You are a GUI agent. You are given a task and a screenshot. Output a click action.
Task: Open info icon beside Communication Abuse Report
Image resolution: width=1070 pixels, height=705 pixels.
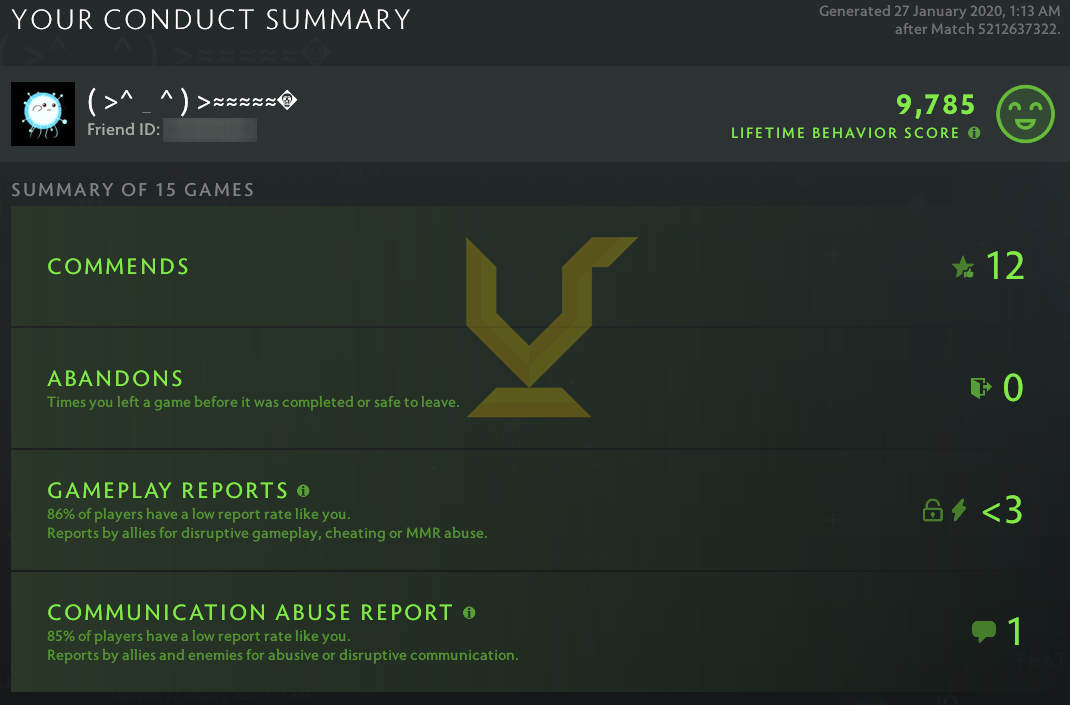469,613
